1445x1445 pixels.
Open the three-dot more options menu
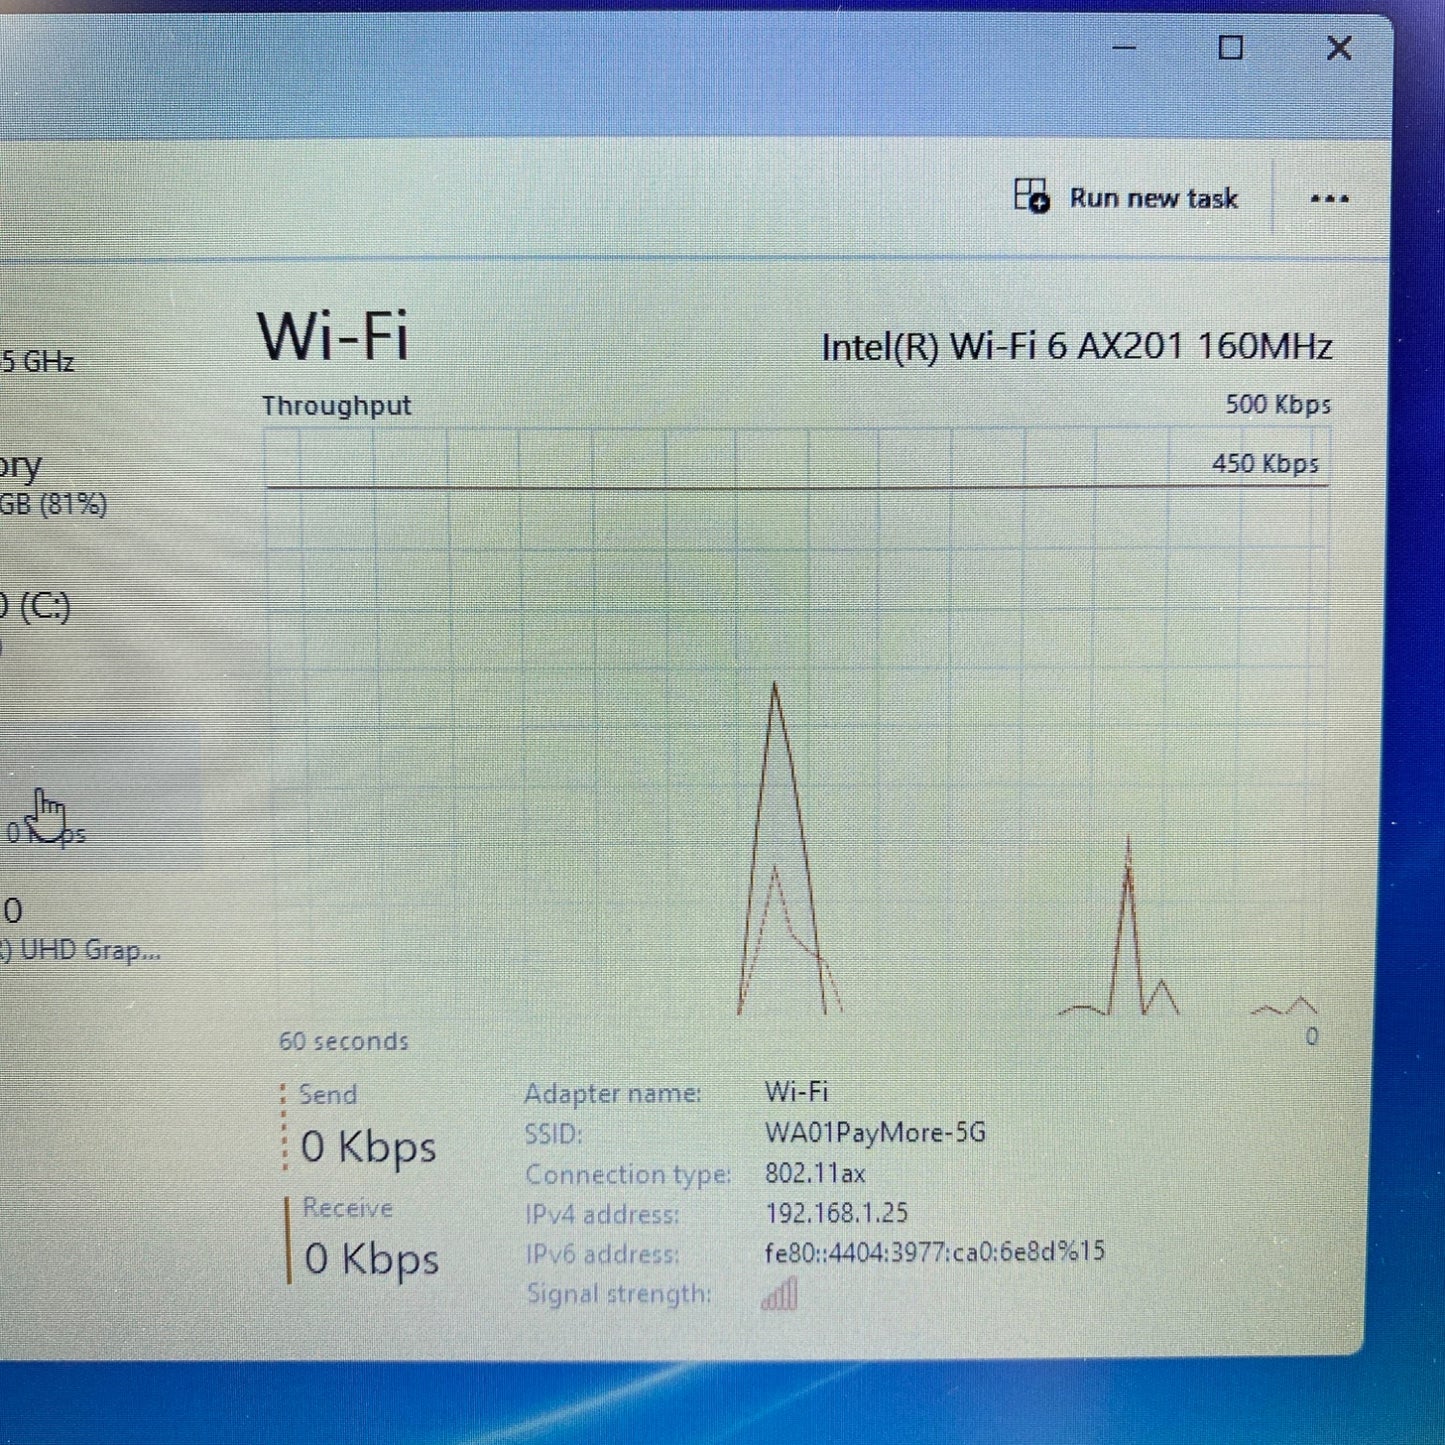coord(1329,199)
